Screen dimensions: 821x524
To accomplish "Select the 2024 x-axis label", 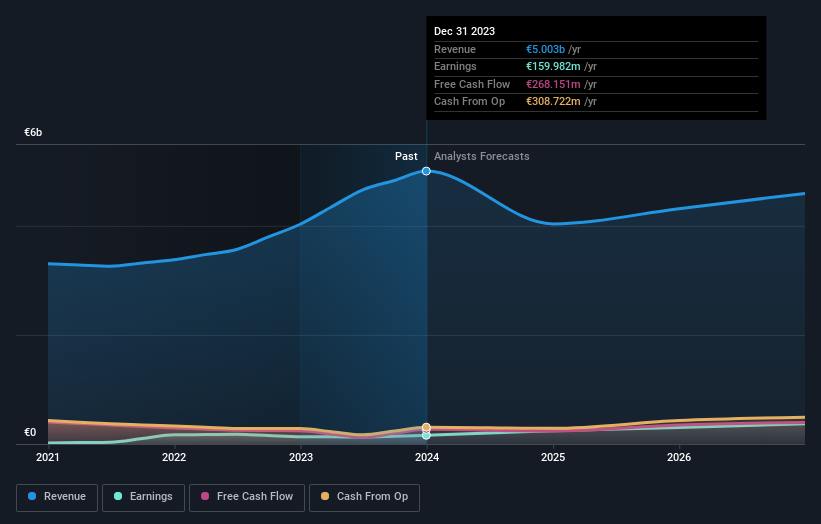I will pos(427,457).
